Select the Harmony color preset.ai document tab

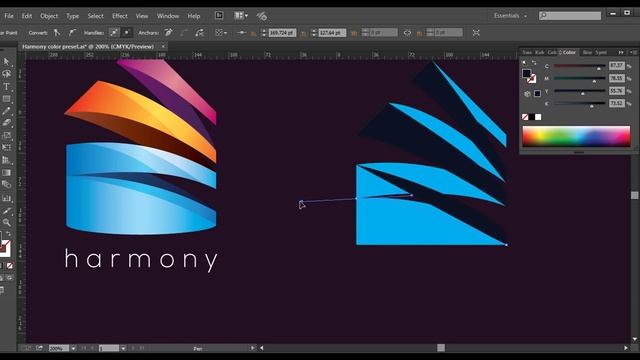coord(88,47)
